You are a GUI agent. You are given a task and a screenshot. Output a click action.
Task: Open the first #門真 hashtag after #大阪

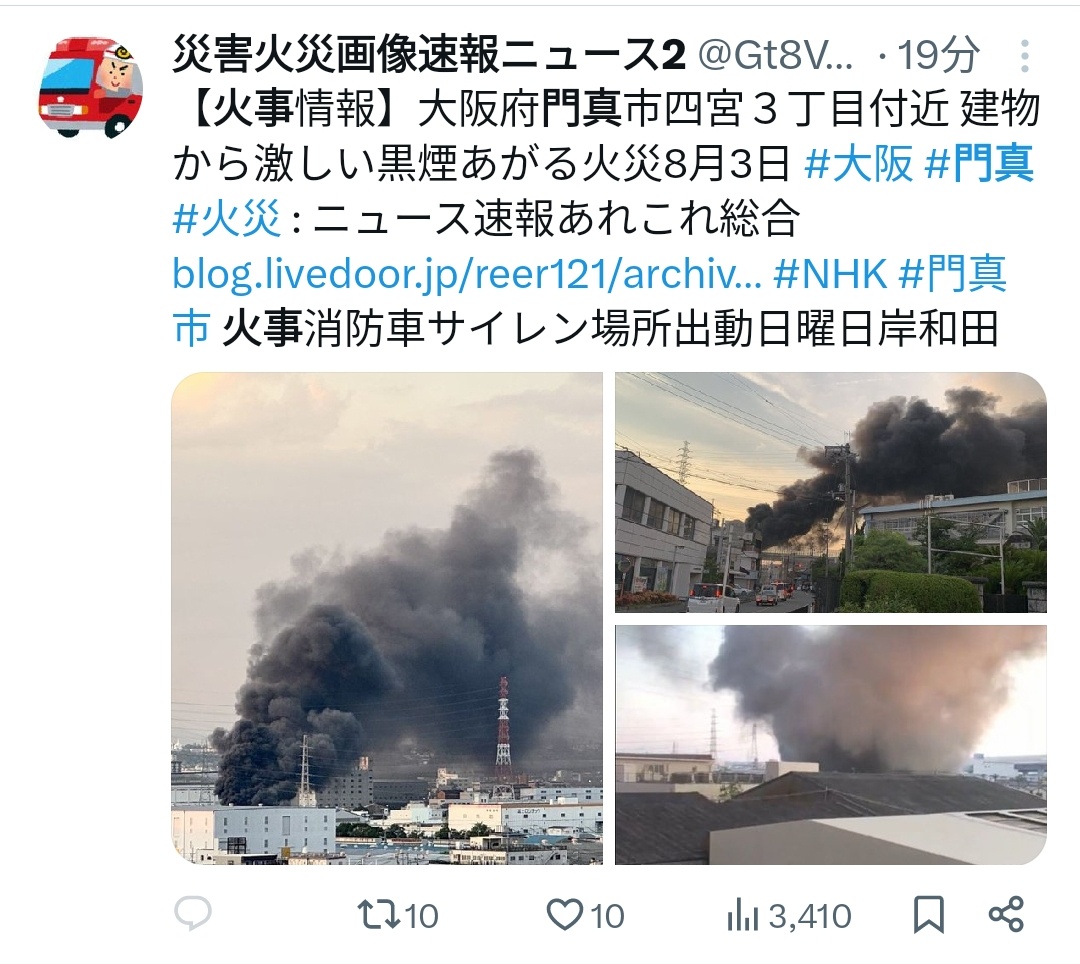coord(979,164)
